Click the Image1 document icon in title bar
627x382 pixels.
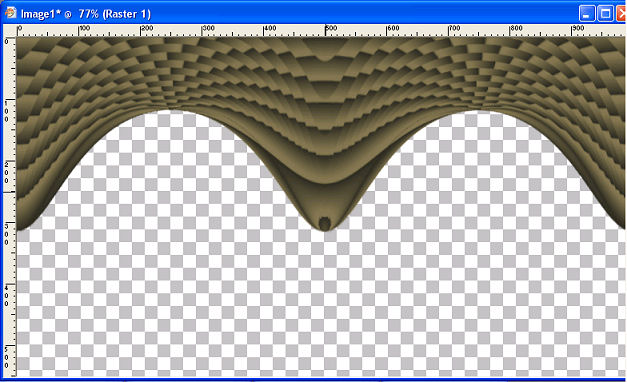click(10, 13)
